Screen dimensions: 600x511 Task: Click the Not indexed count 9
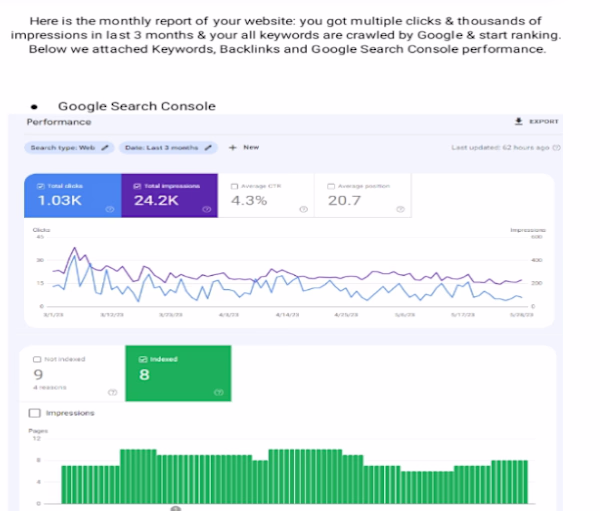pyautogui.click(x=38, y=375)
